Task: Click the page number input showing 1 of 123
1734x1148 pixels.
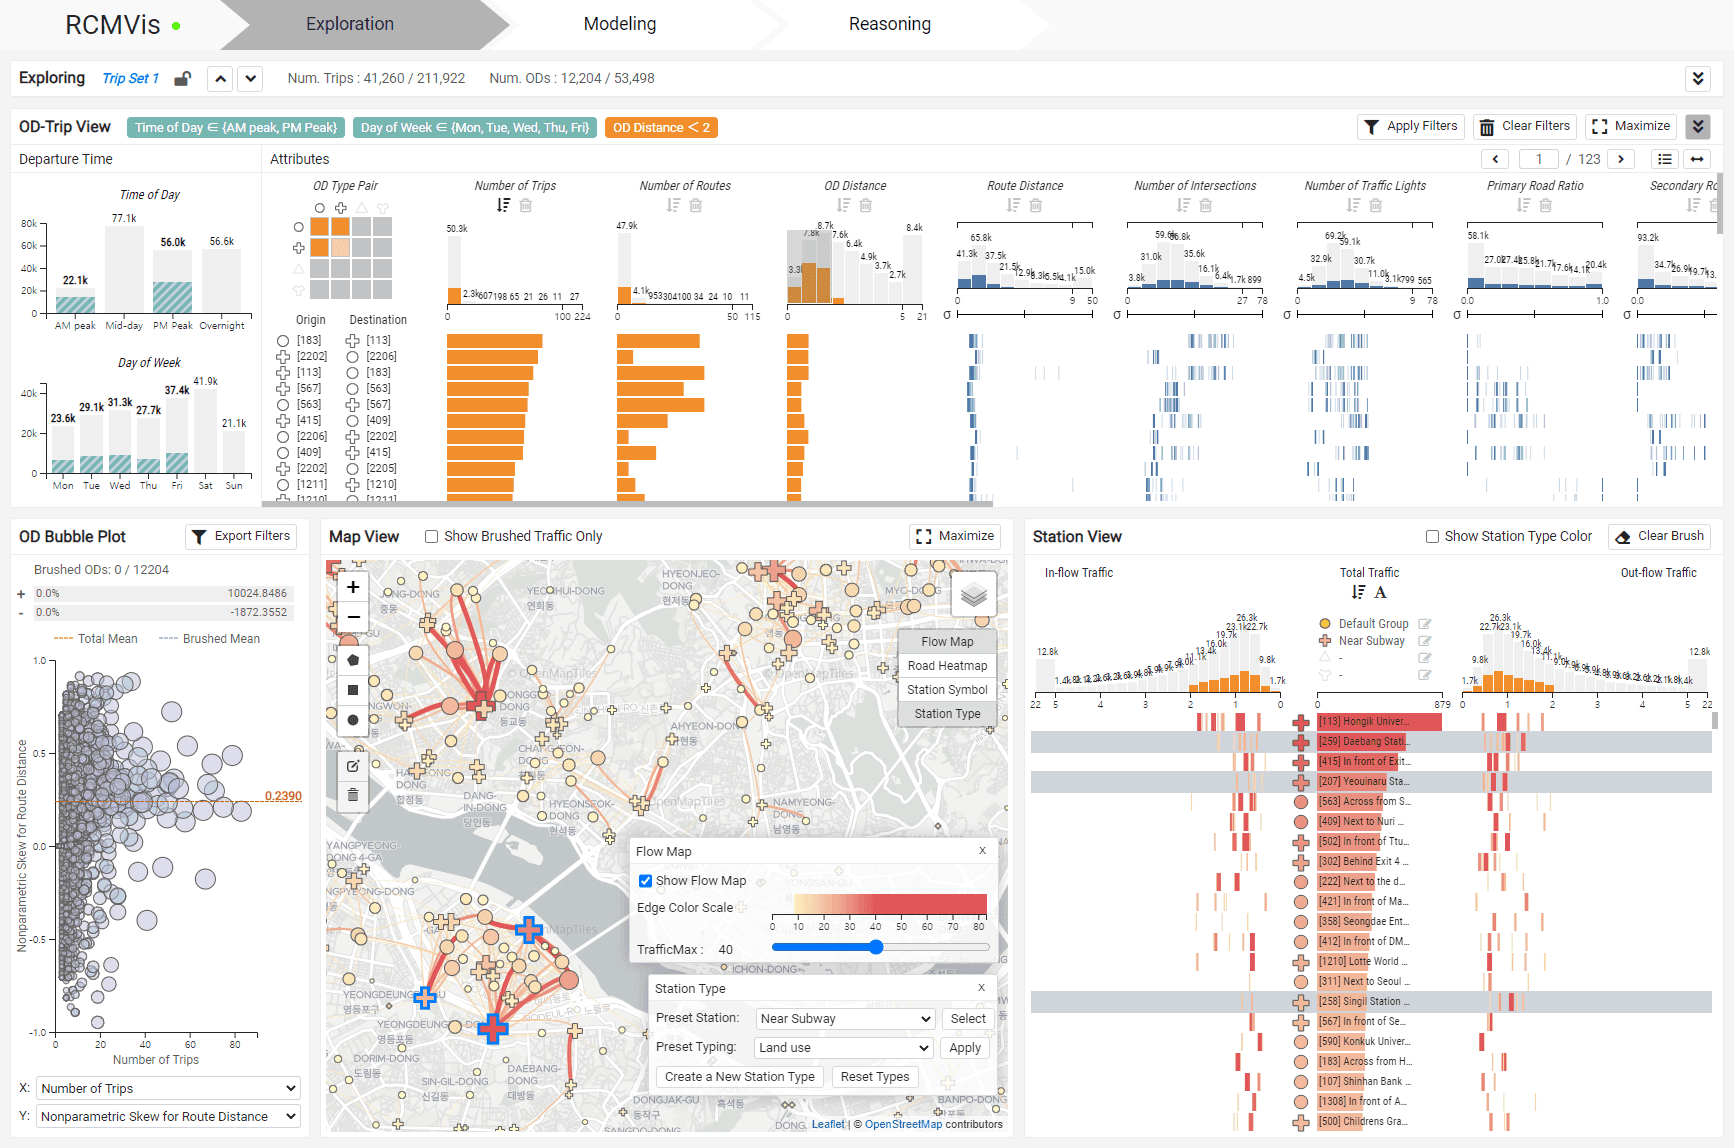Action: 1538,158
